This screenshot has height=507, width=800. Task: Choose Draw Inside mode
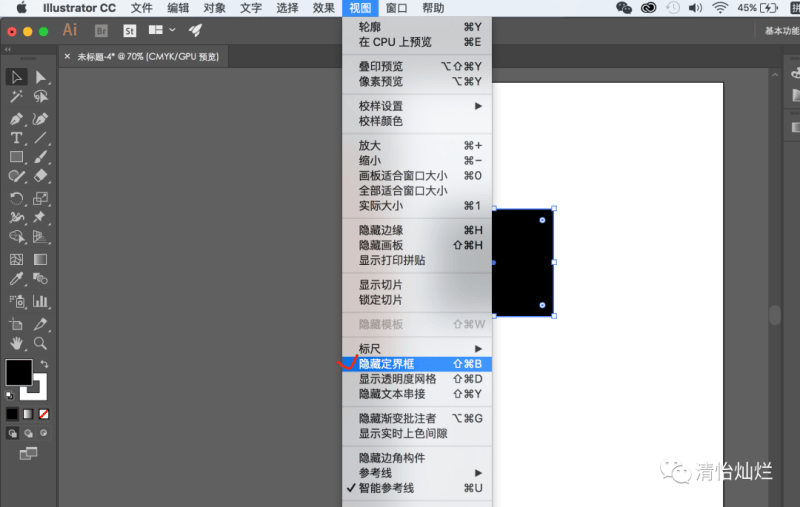click(44, 433)
